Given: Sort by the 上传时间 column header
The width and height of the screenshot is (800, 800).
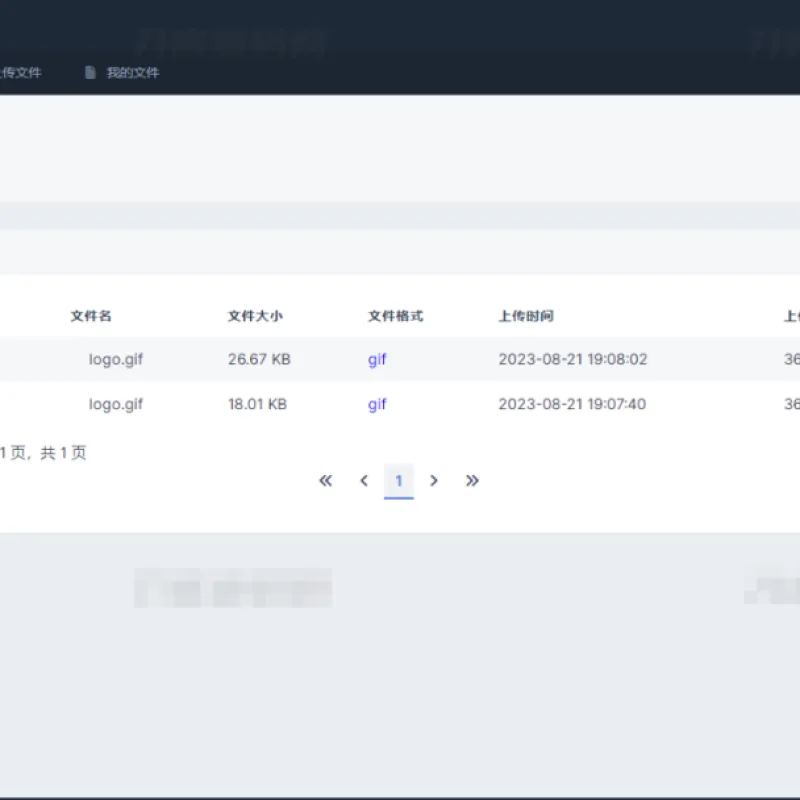Looking at the screenshot, I should point(526,316).
